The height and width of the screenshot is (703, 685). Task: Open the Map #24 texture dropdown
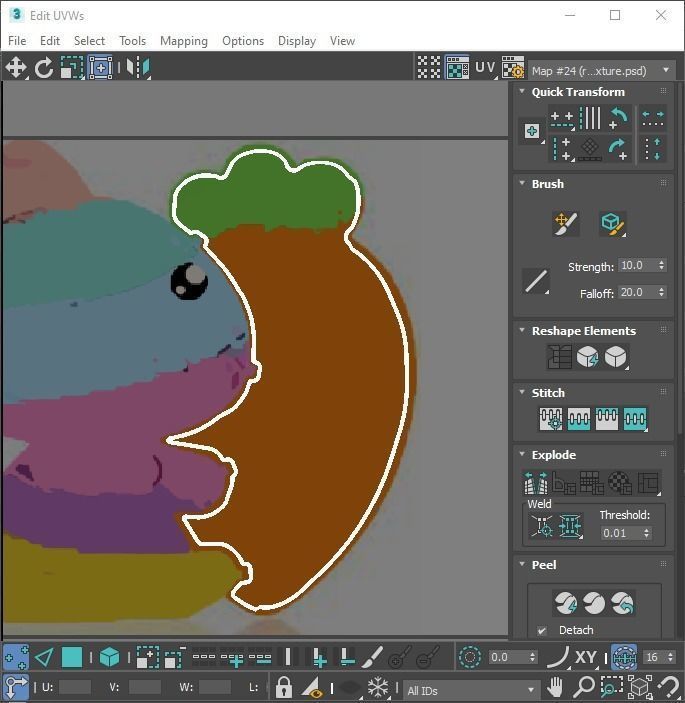point(601,70)
